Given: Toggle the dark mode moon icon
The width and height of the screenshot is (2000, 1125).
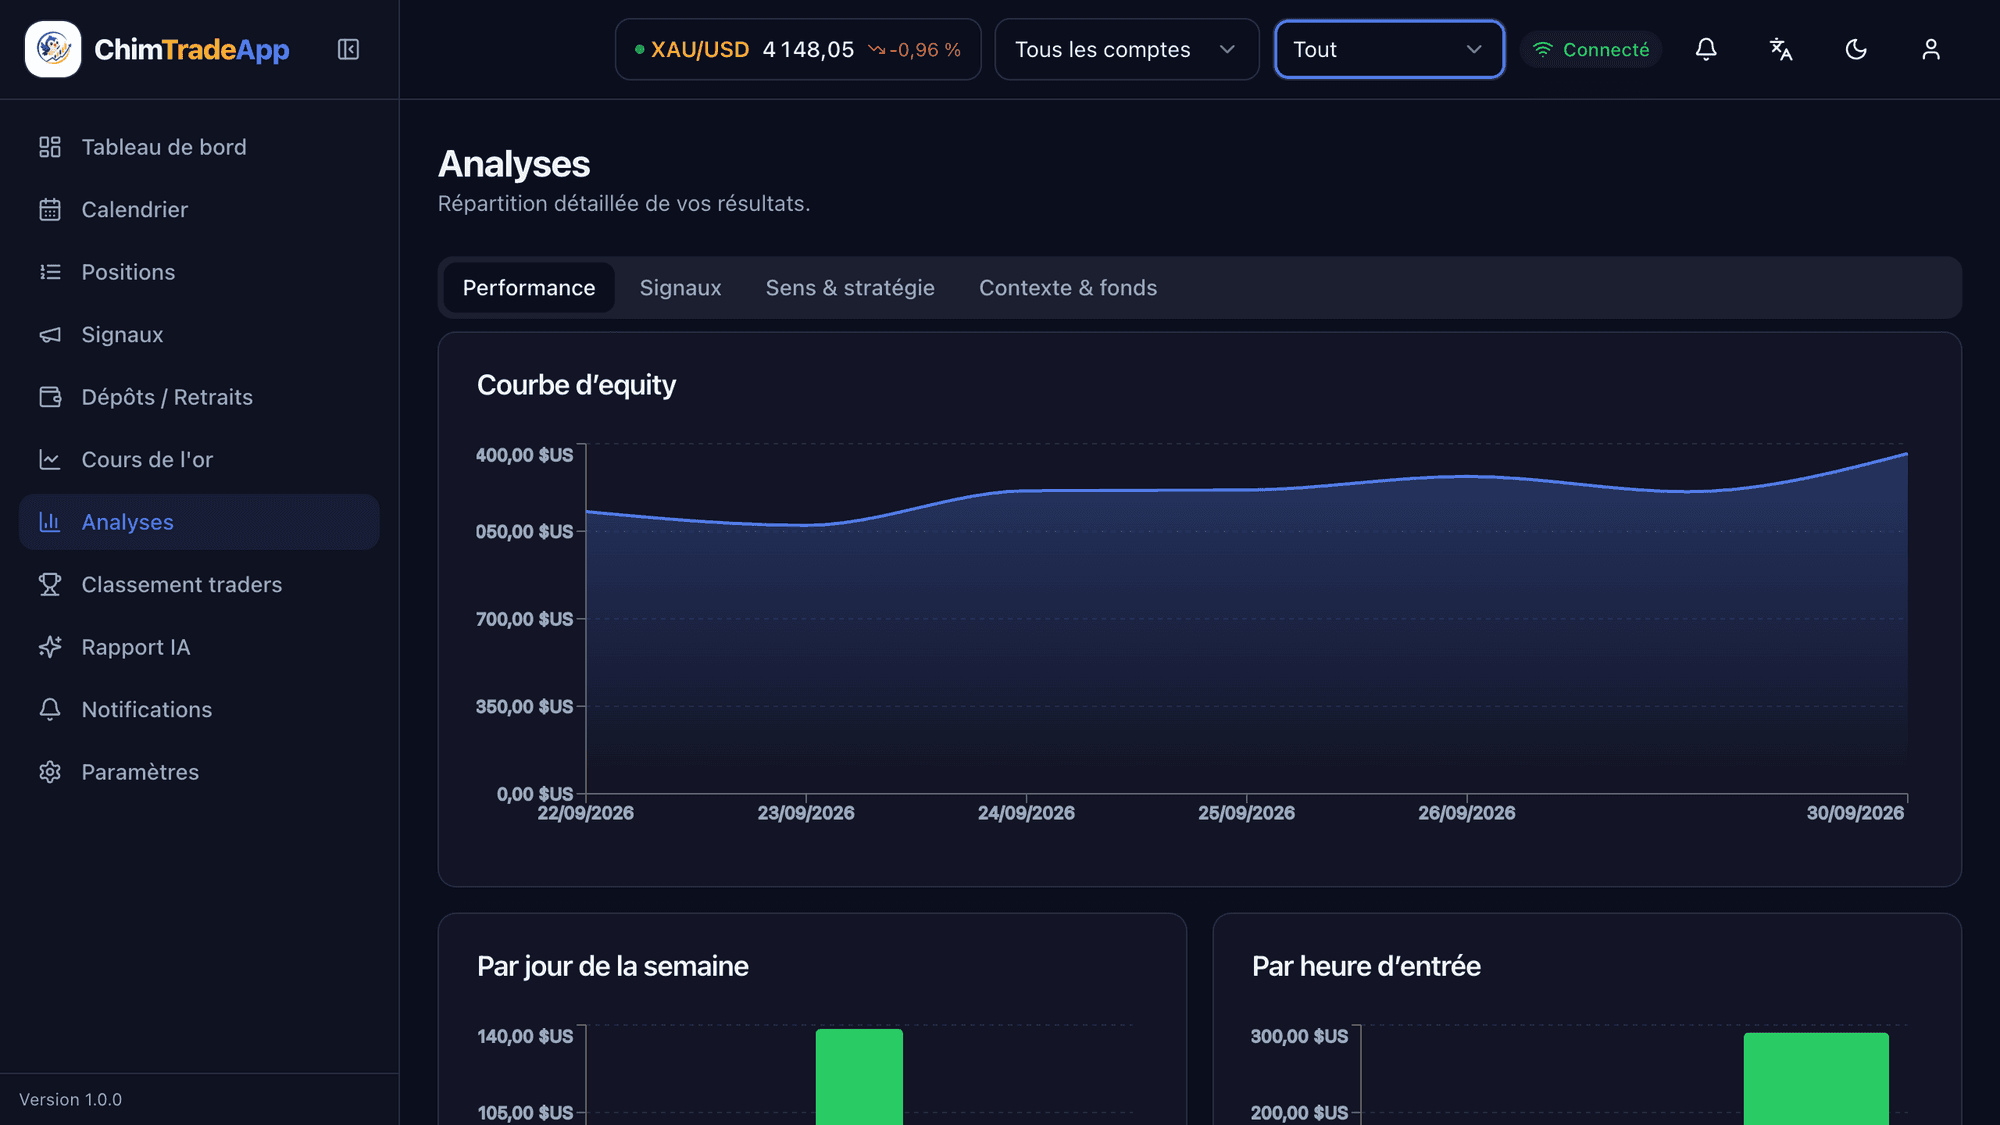Looking at the screenshot, I should pos(1856,49).
